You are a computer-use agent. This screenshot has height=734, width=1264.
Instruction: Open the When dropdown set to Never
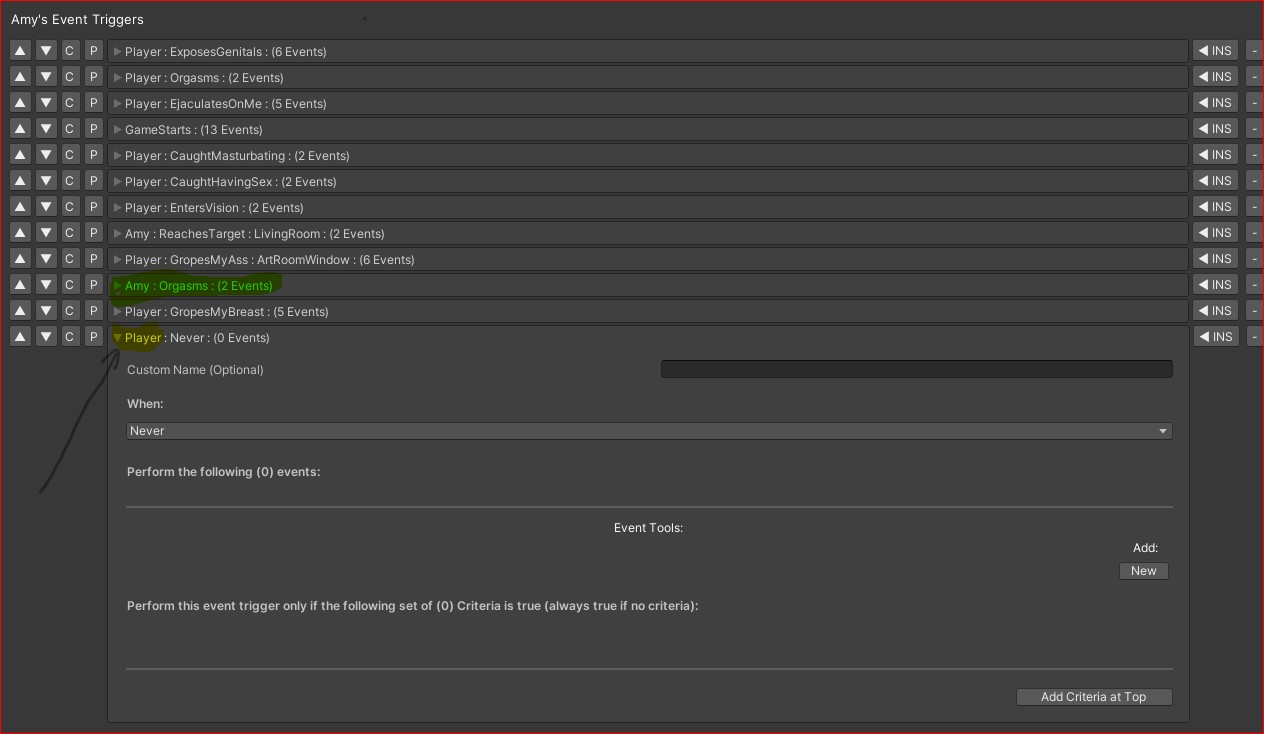tap(648, 430)
